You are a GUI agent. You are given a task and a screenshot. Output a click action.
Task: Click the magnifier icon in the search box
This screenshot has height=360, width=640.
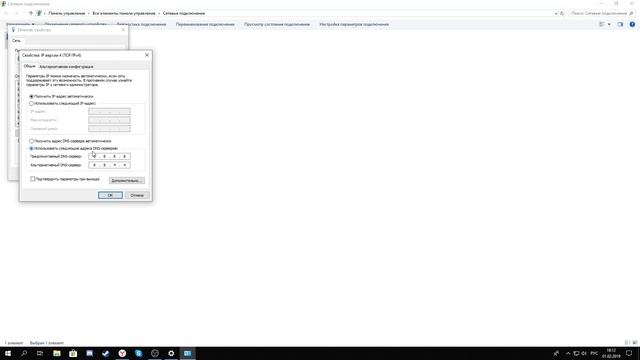pos(631,13)
